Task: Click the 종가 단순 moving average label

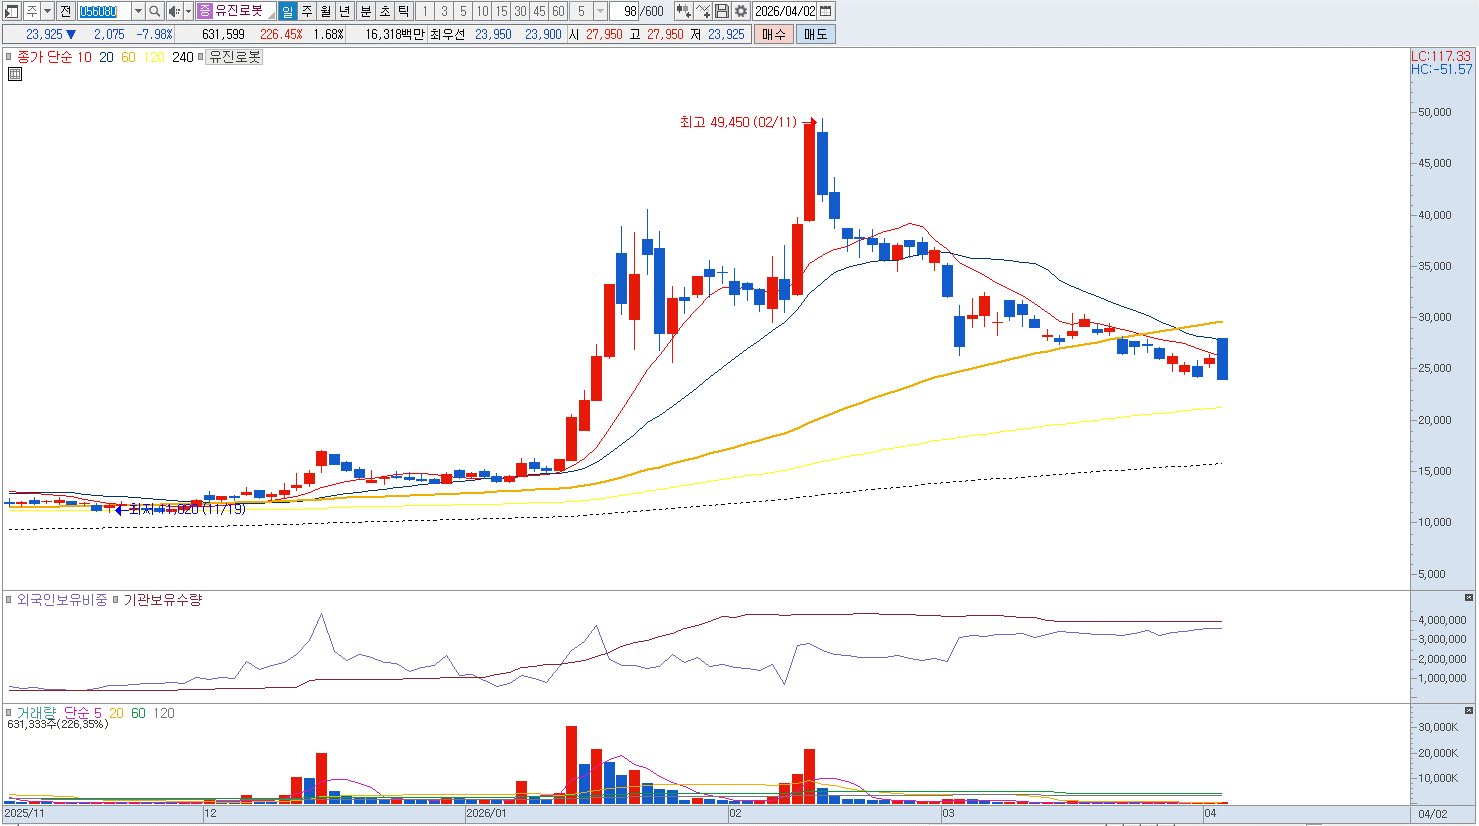Action: pyautogui.click(x=45, y=57)
